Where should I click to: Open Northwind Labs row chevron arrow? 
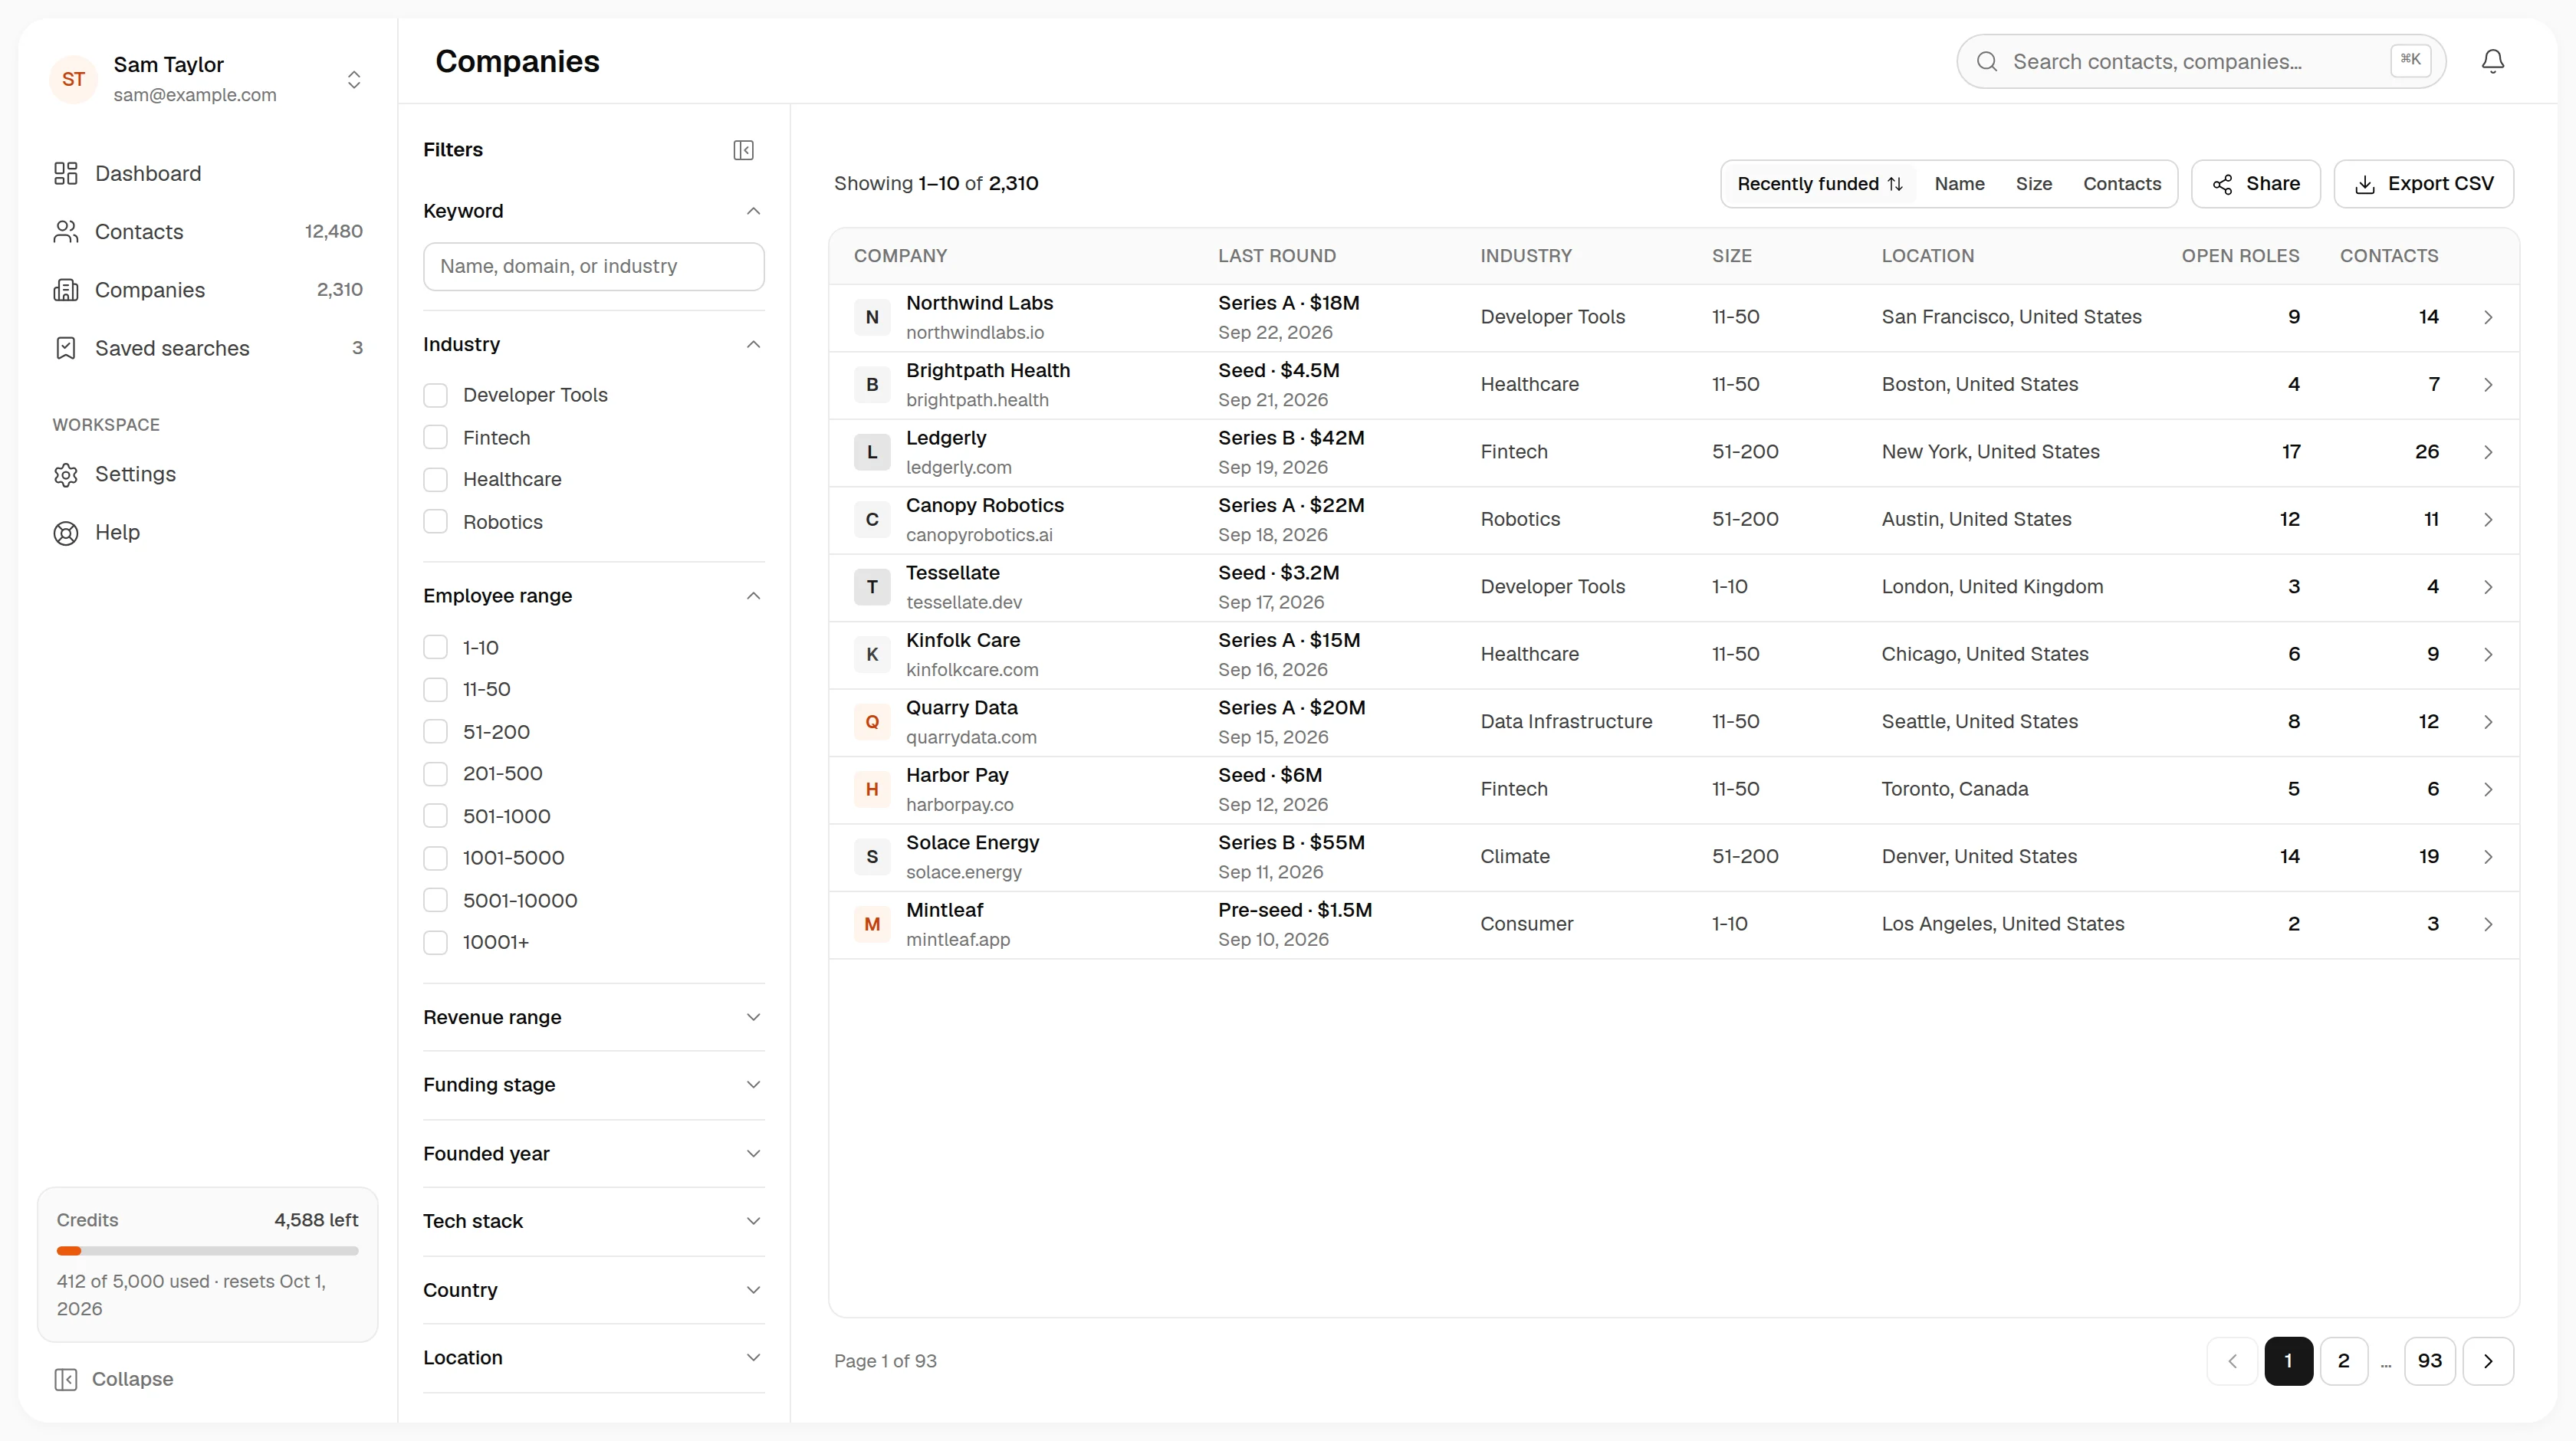(2488, 317)
